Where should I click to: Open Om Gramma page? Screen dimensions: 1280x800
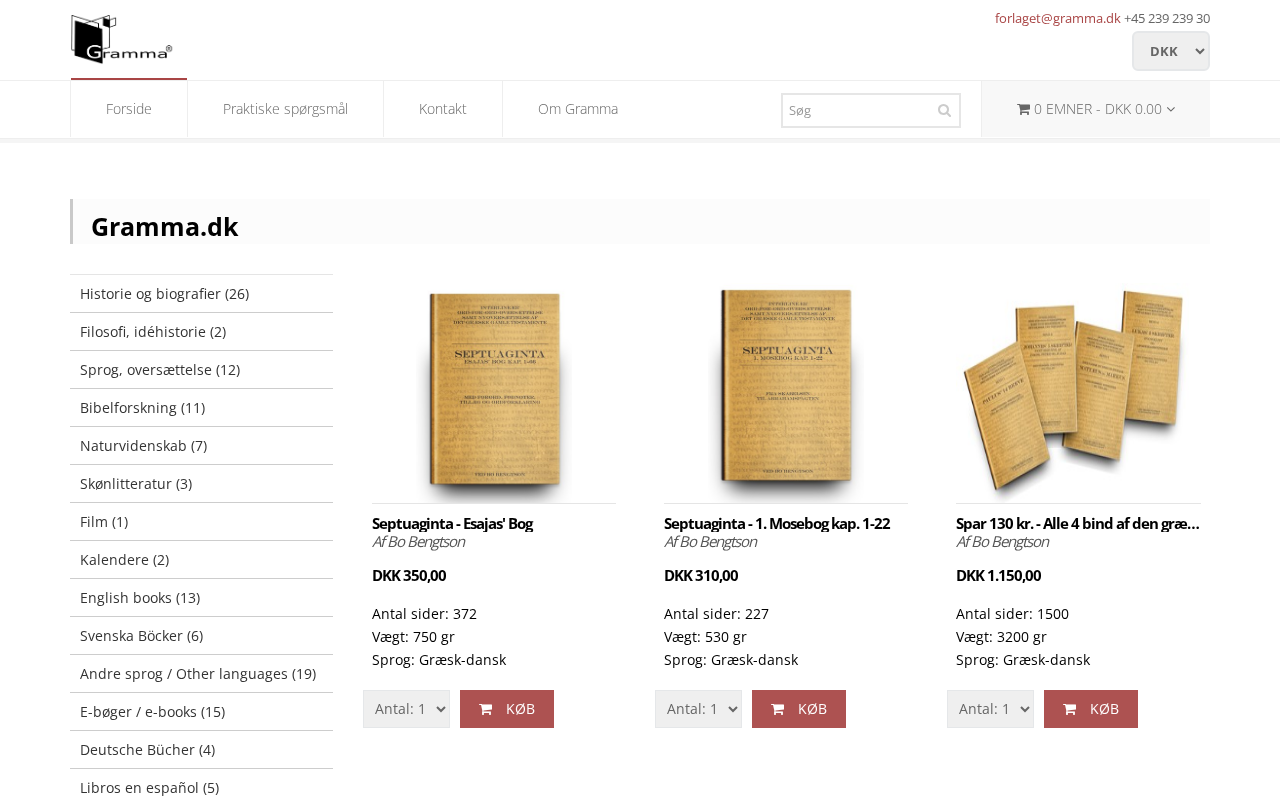[578, 109]
